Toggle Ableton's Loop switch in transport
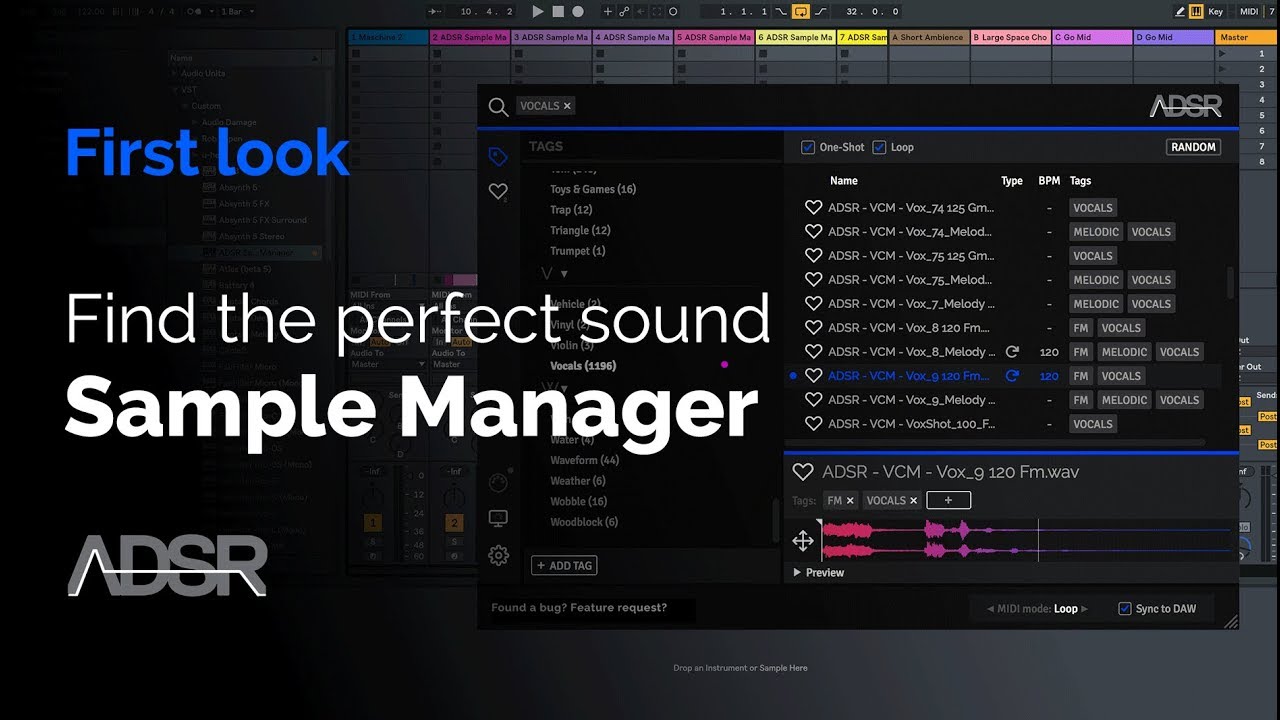Screen dimensions: 1280x720 tap(800, 12)
